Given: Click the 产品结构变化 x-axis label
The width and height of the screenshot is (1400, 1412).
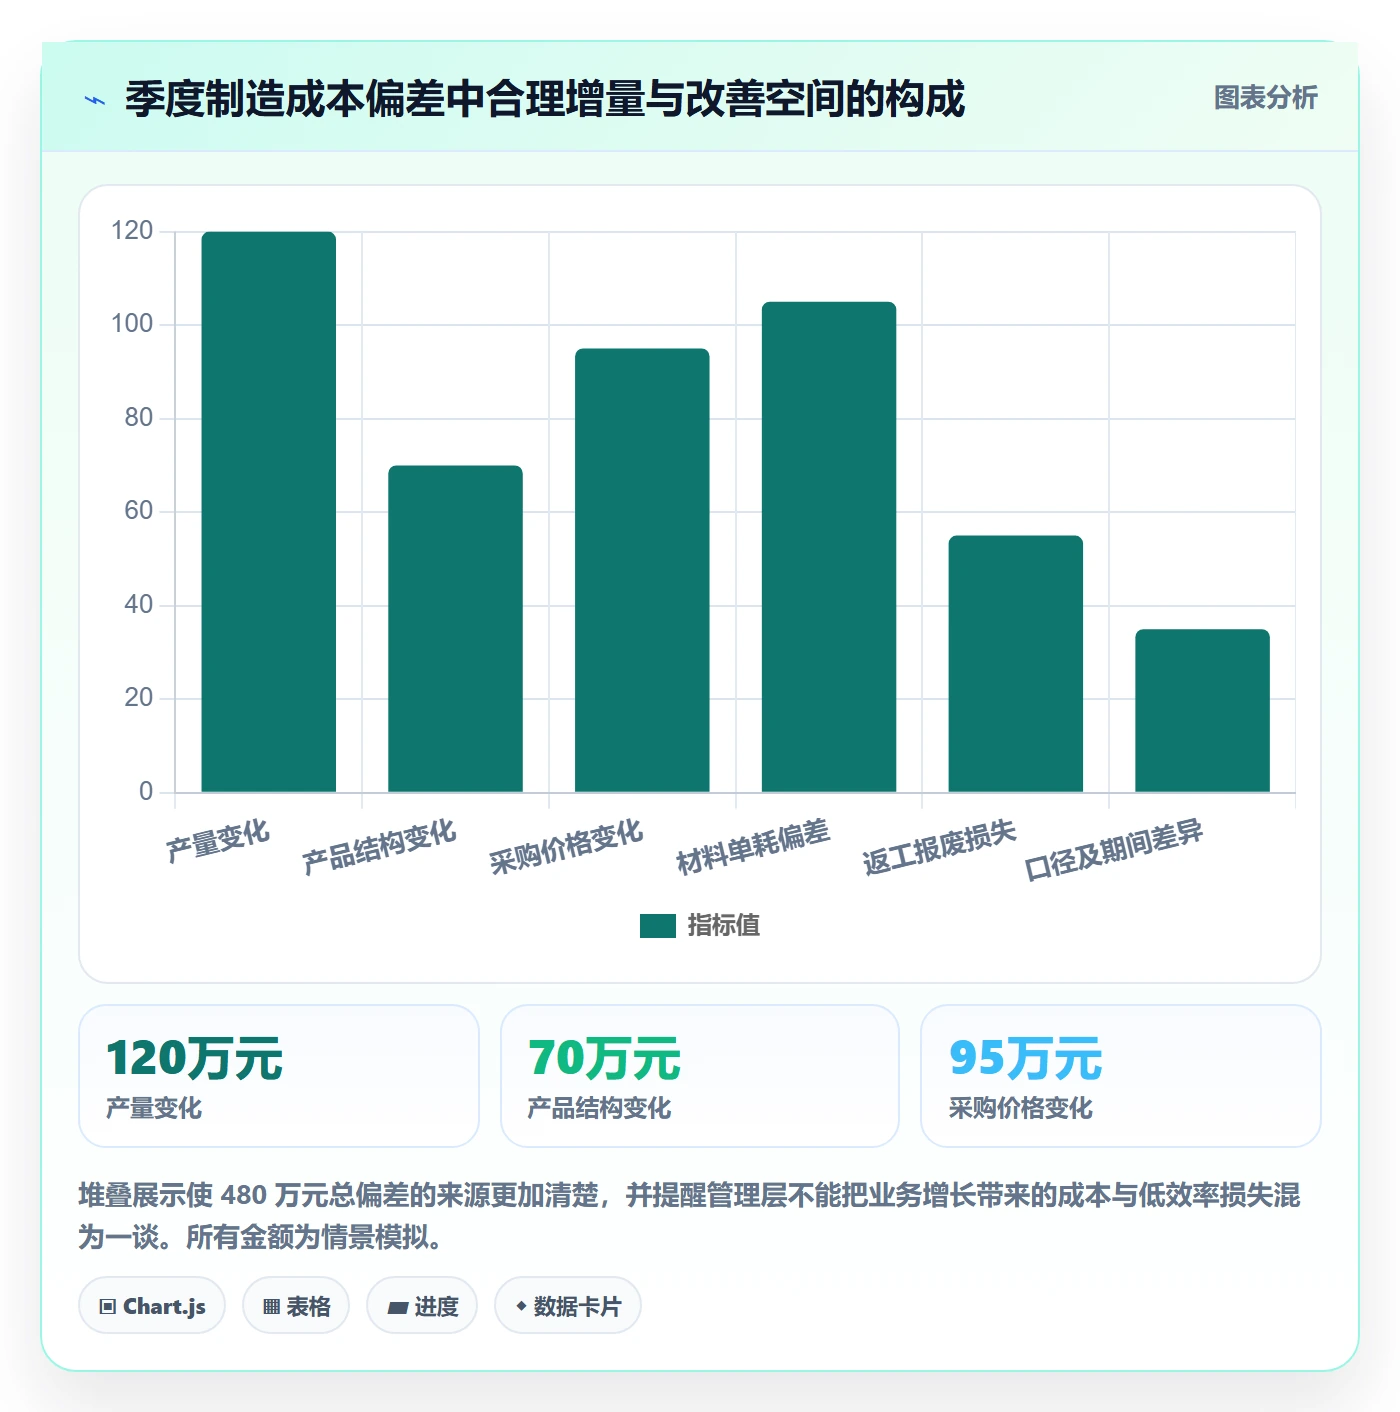Looking at the screenshot, I should click(x=379, y=847).
